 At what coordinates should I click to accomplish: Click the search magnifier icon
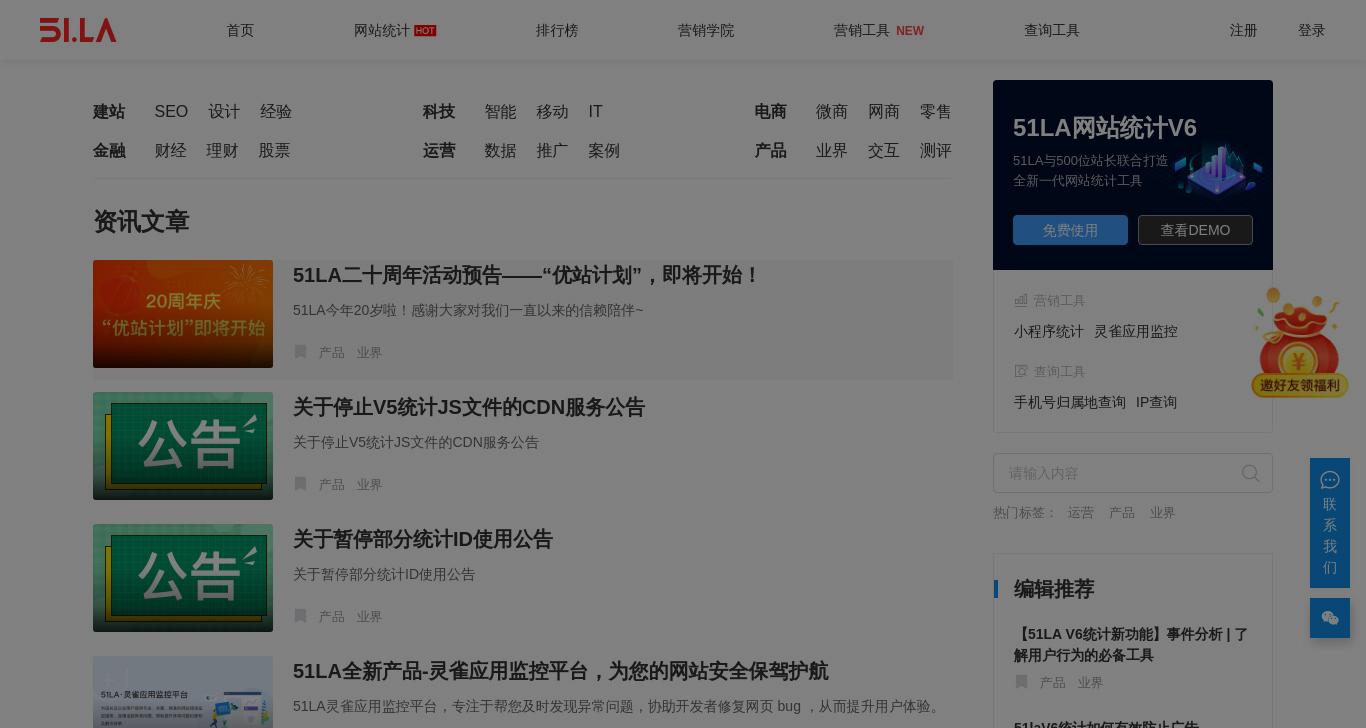pos(1250,473)
